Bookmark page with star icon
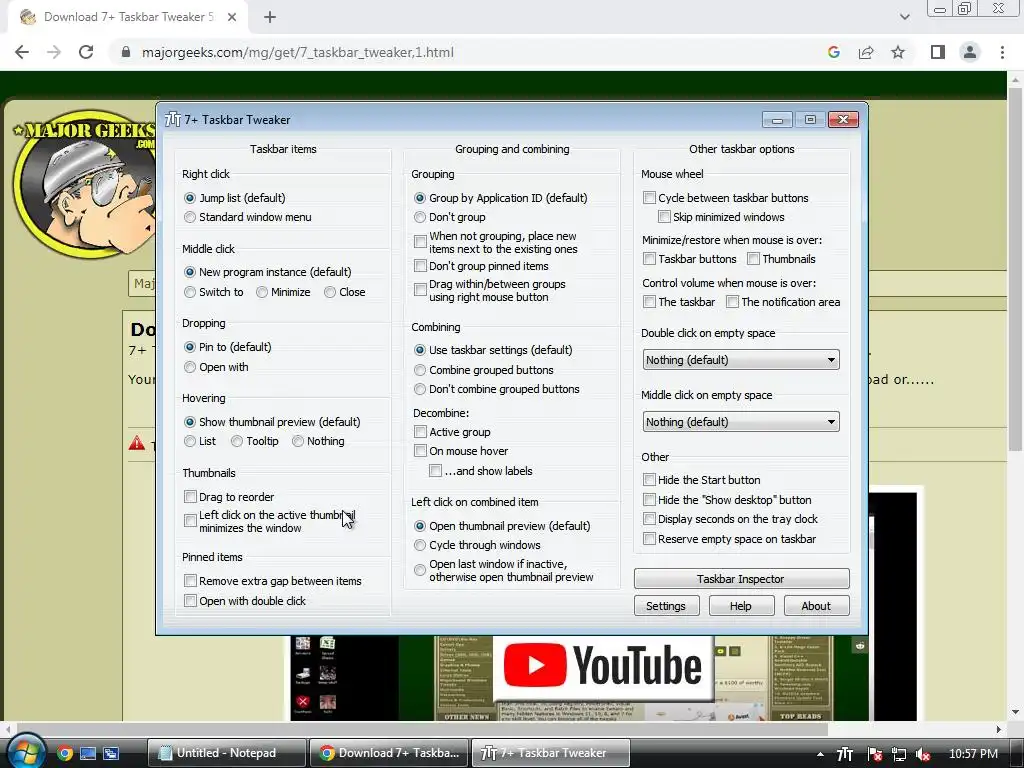Image resolution: width=1024 pixels, height=768 pixels. point(898,52)
